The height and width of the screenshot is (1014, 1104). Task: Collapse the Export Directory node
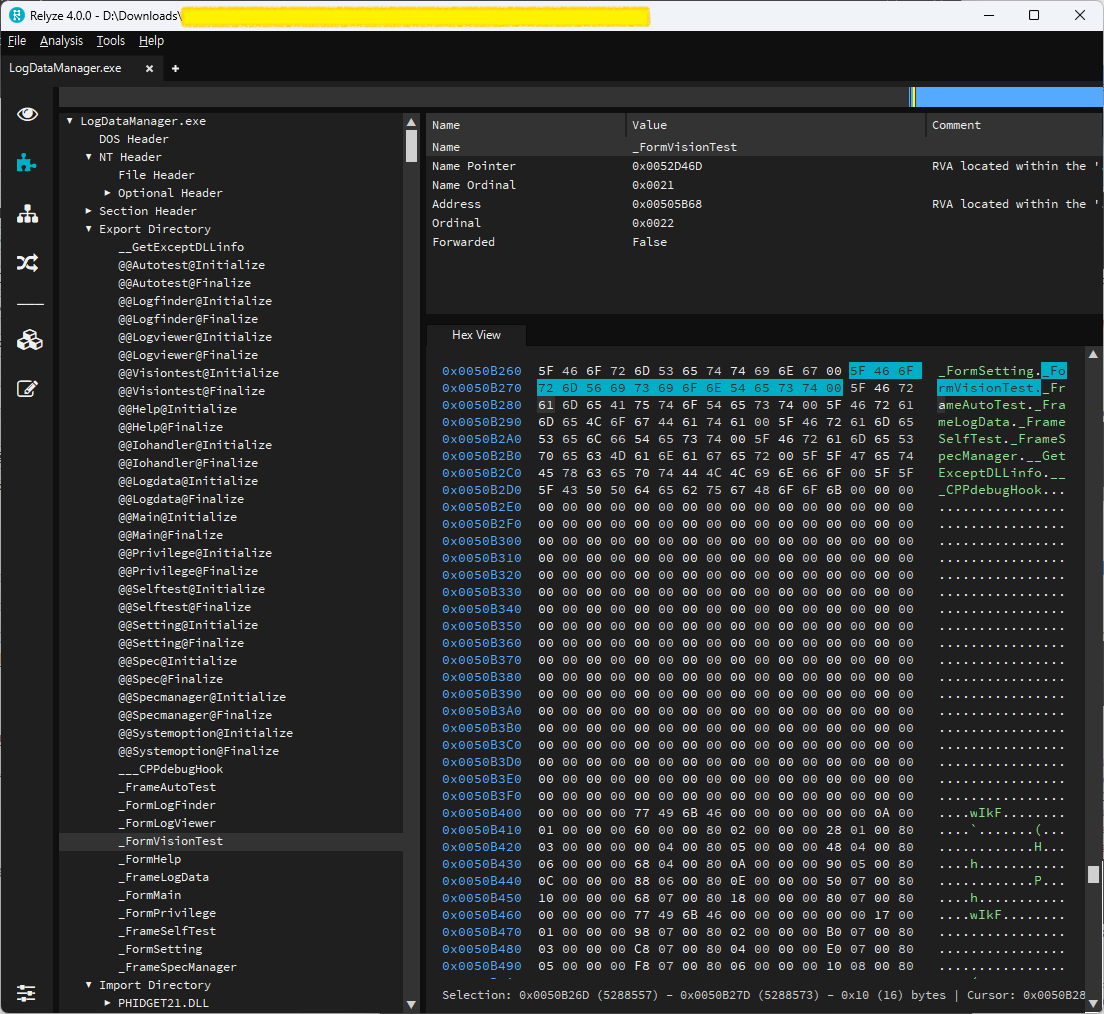[89, 229]
